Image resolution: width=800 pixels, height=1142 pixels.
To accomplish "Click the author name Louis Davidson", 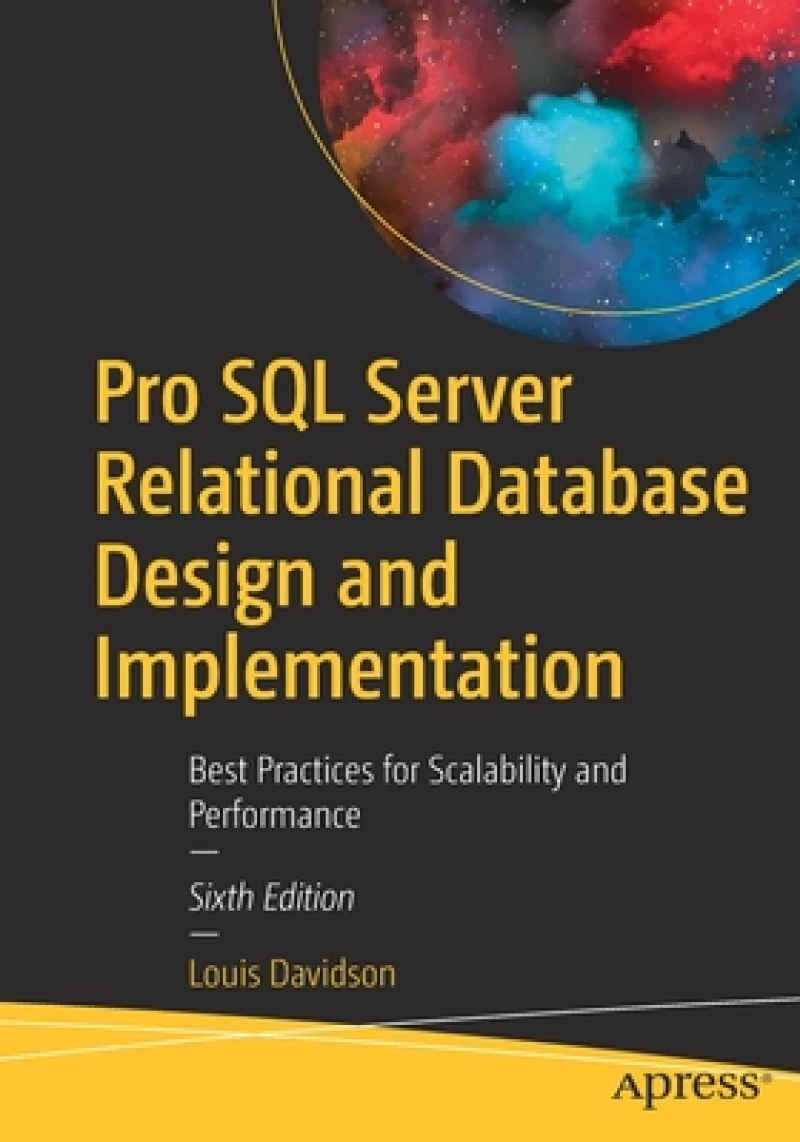I will coord(293,971).
